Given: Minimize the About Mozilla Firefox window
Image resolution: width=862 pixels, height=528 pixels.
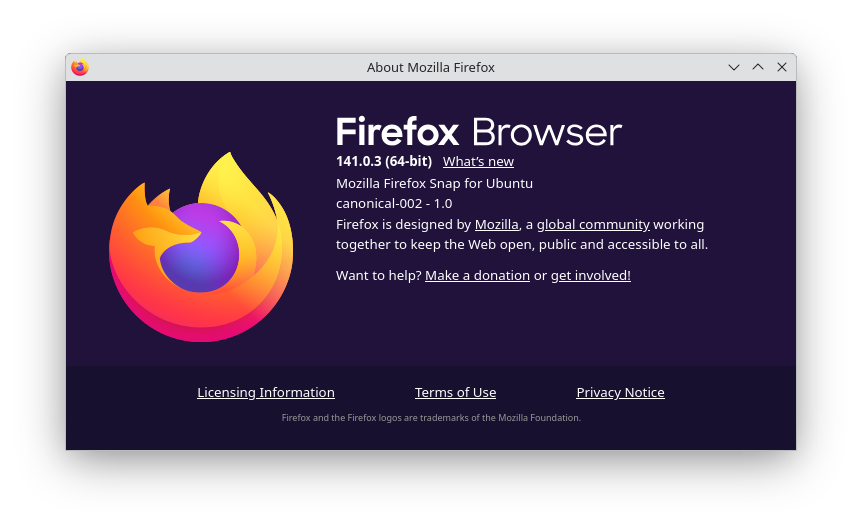Looking at the screenshot, I should pos(734,67).
